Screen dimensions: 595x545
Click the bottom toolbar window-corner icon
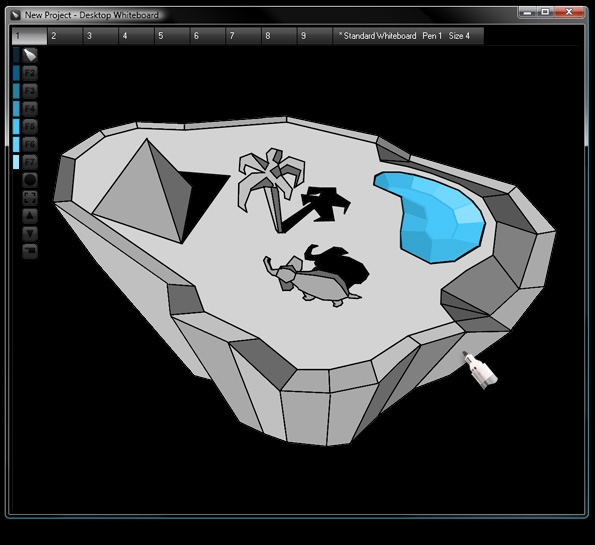(30, 251)
